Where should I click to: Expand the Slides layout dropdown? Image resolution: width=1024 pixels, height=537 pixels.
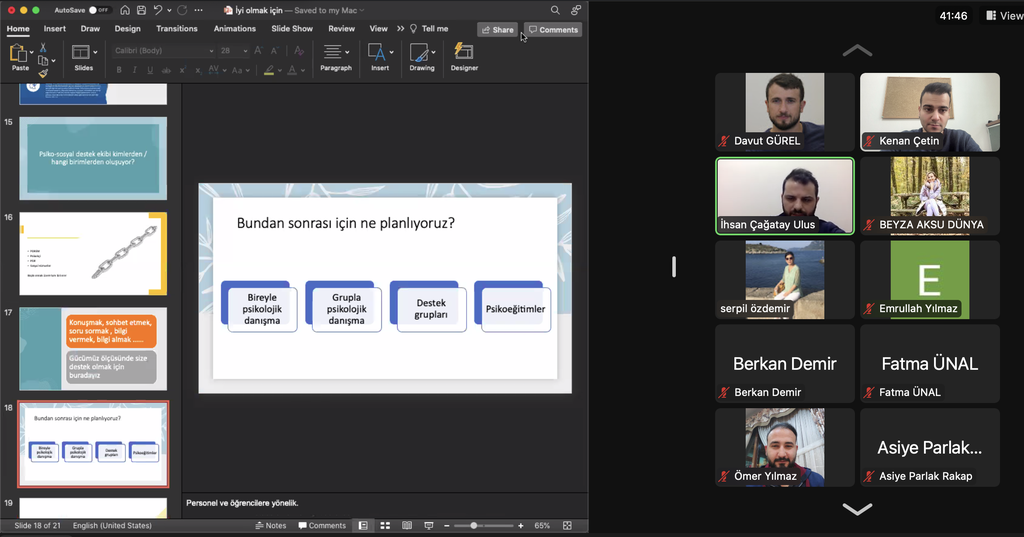tap(95, 52)
